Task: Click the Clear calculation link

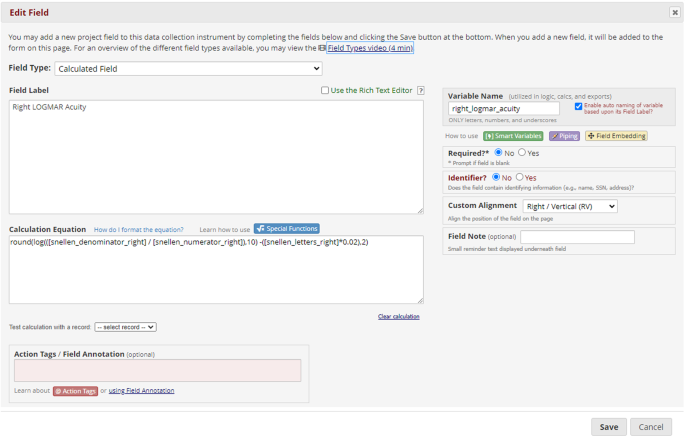Action: (399, 316)
